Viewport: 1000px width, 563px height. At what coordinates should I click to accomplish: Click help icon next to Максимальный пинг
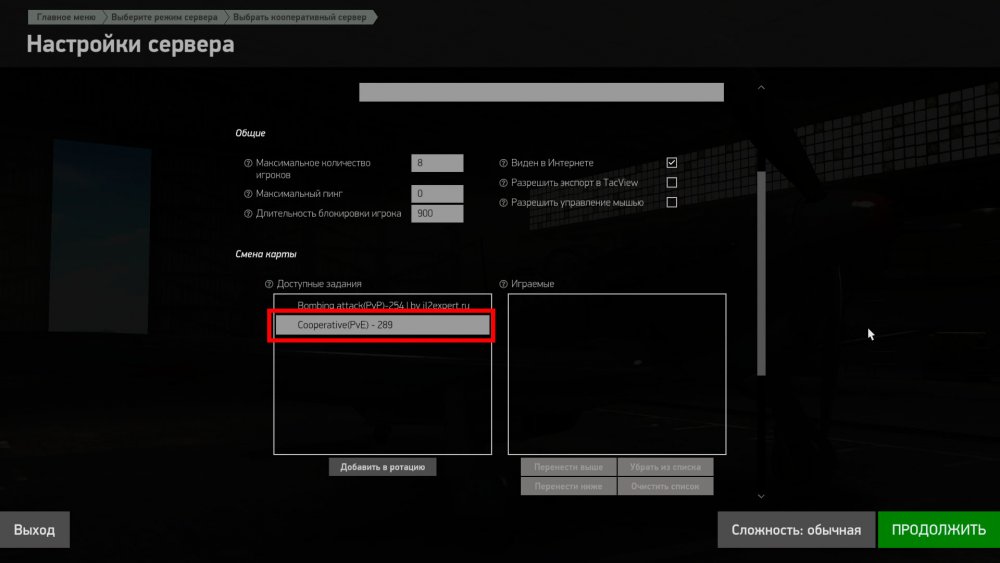(248, 194)
